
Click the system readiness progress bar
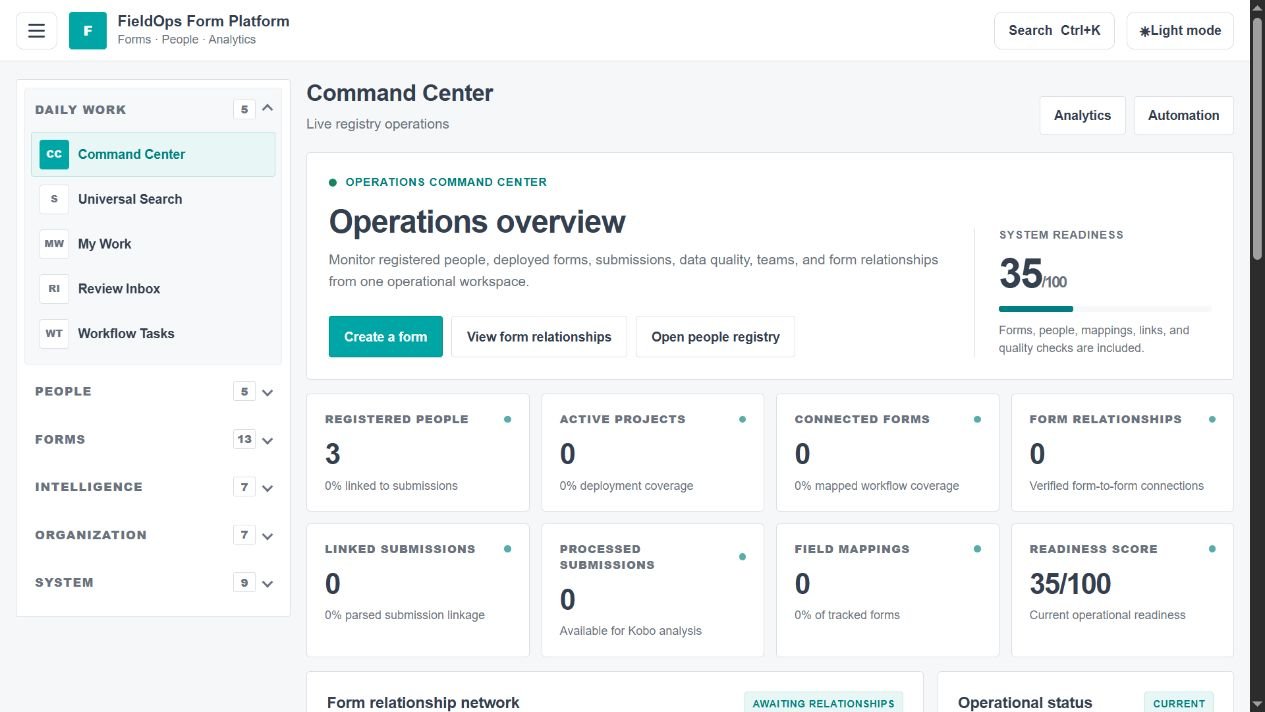1105,309
